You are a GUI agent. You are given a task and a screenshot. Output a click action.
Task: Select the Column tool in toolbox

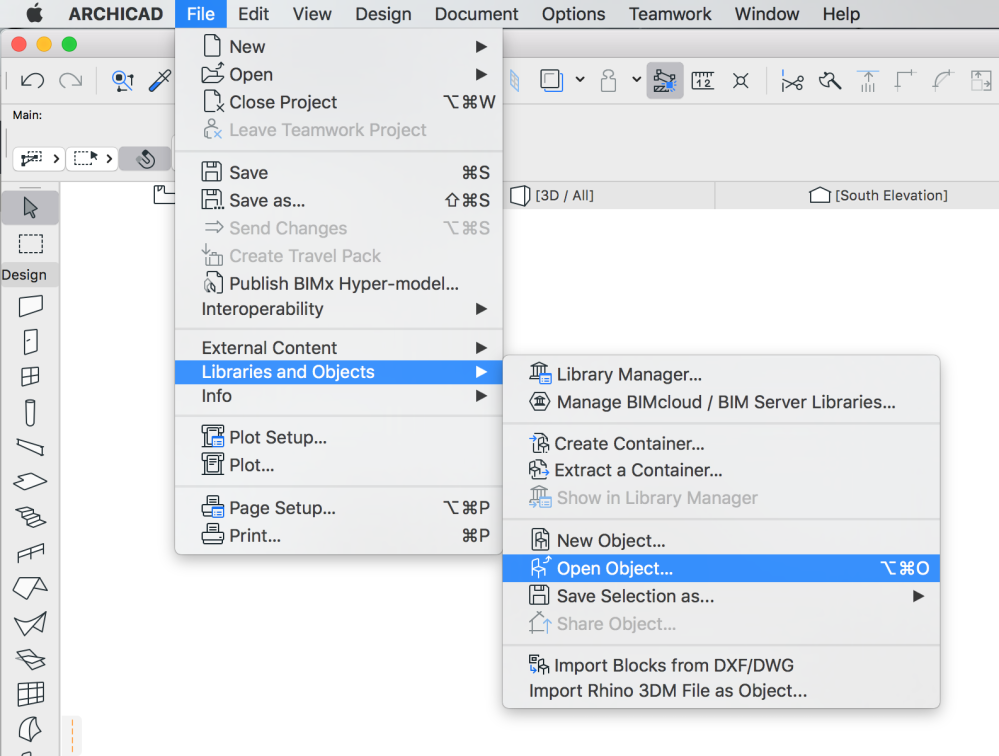point(30,413)
